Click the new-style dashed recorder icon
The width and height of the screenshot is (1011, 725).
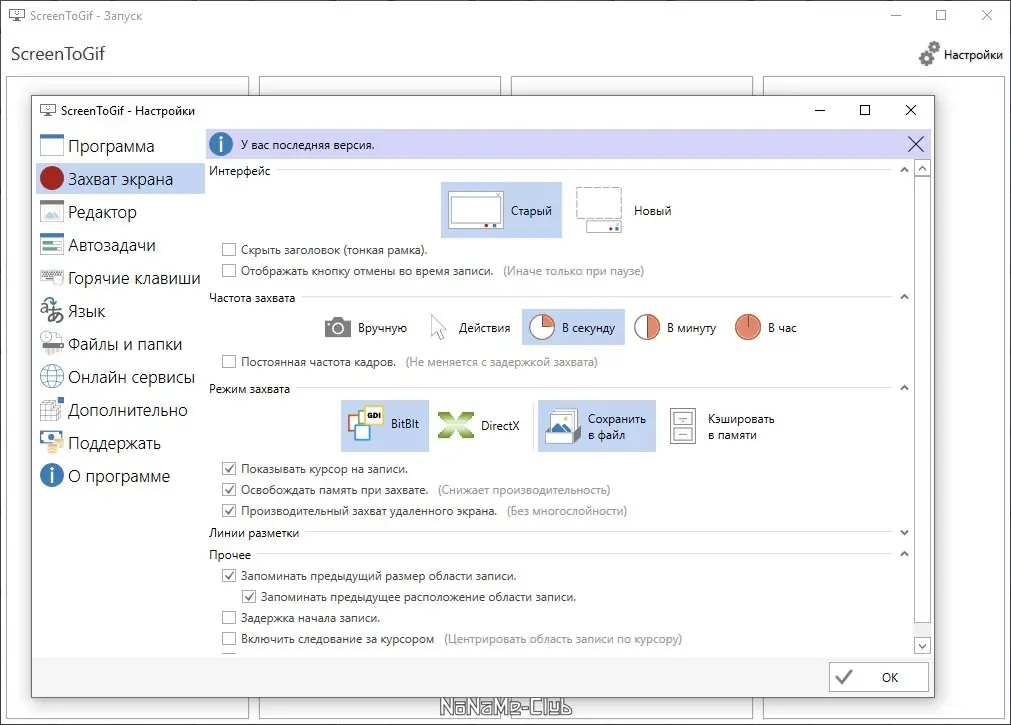[599, 210]
